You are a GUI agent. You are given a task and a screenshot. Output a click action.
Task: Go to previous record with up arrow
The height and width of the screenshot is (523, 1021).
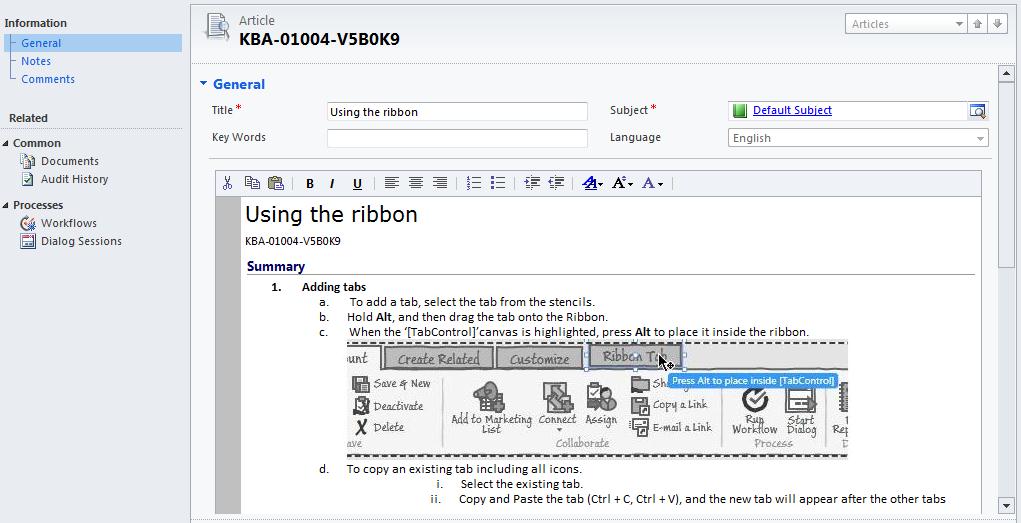pyautogui.click(x=977, y=24)
